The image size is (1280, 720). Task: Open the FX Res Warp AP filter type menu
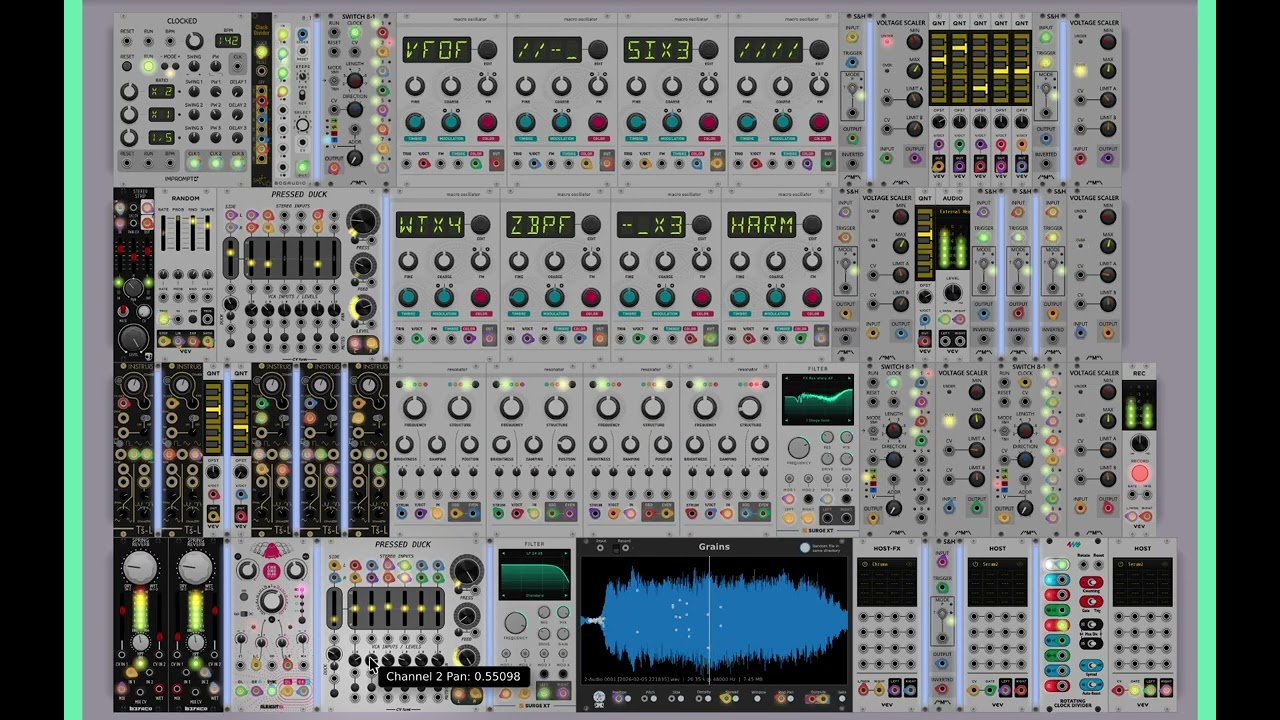(818, 378)
